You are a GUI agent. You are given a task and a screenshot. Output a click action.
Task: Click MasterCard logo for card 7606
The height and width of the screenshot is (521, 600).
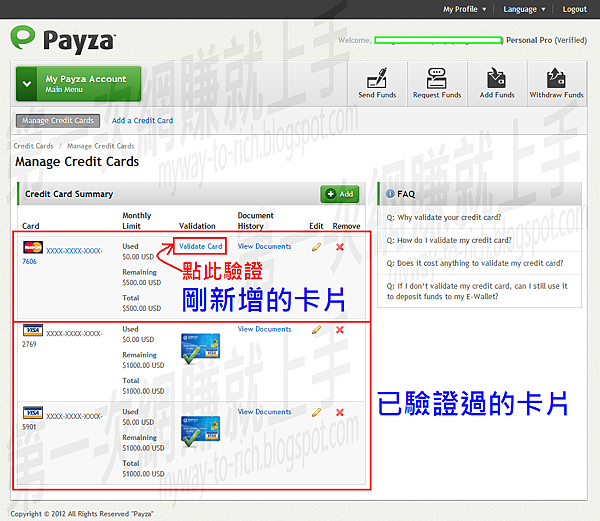[x=33, y=247]
